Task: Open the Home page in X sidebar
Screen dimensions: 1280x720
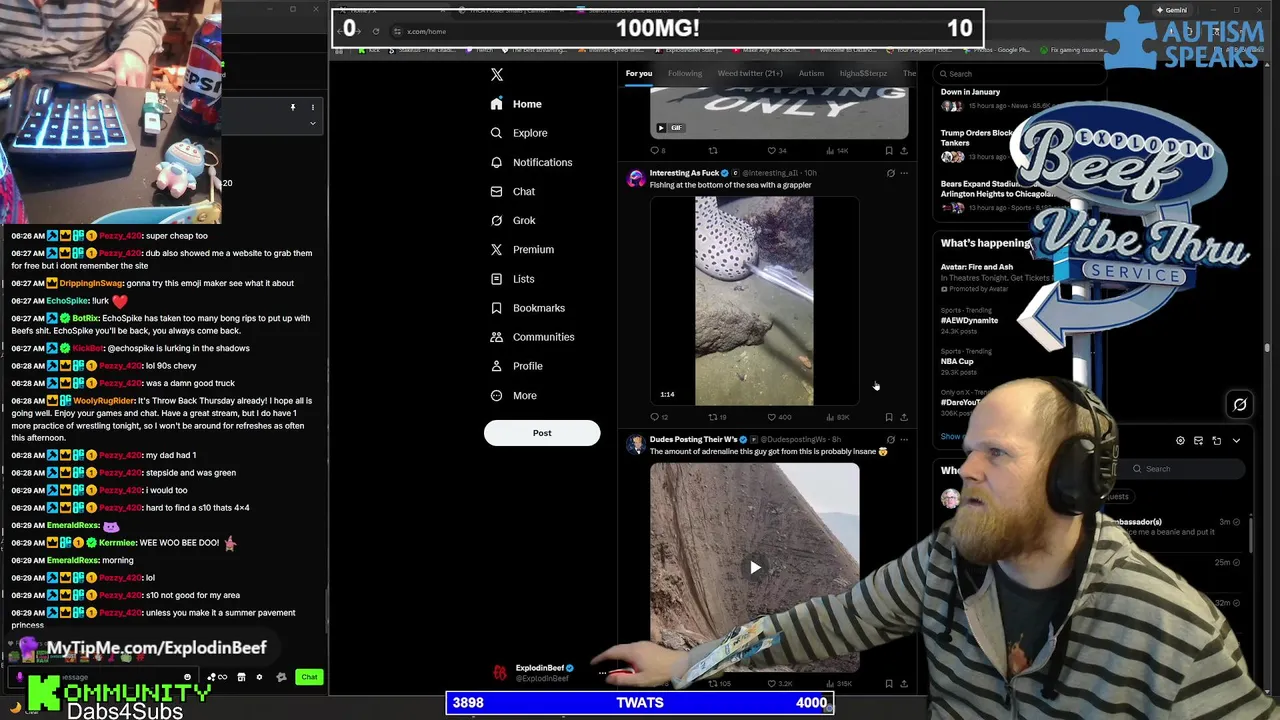Action: point(516,104)
